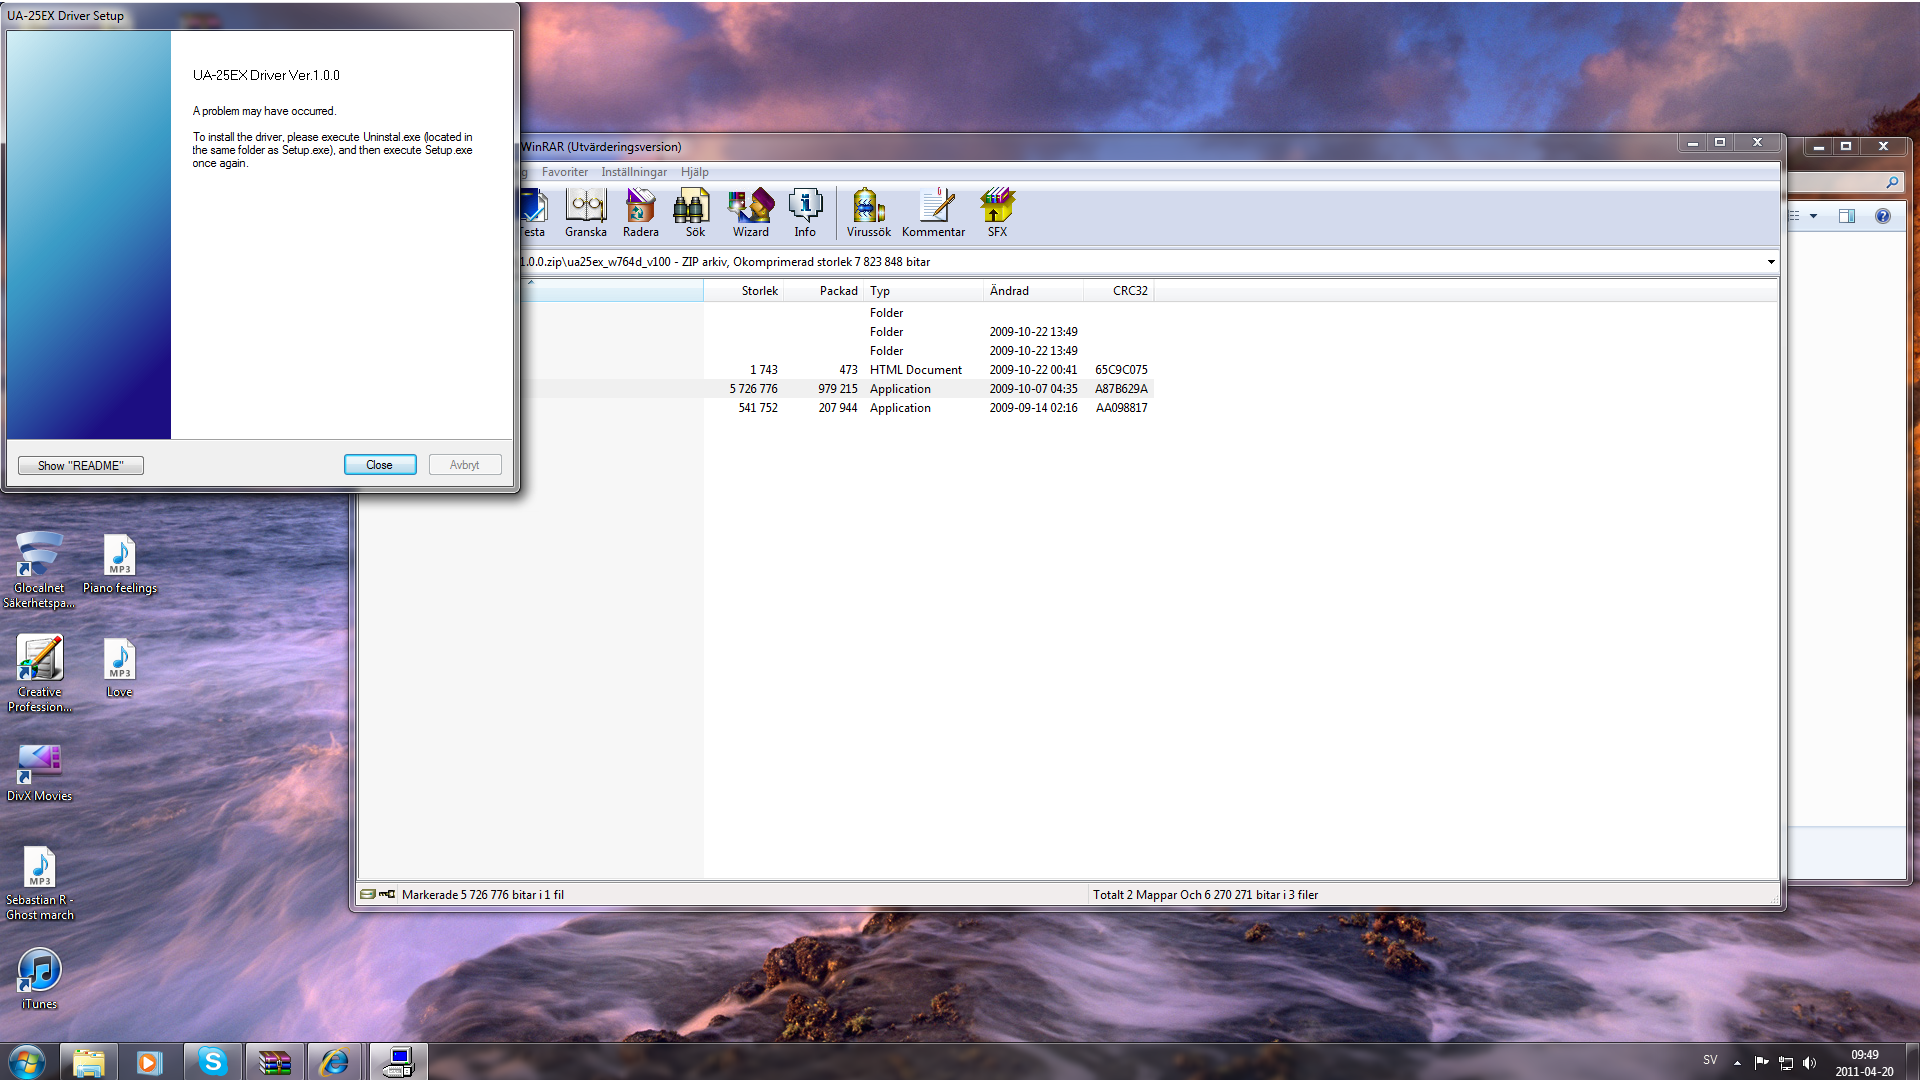Select the iTunes desktop shortcut
The height and width of the screenshot is (1080, 1920).
click(39, 980)
